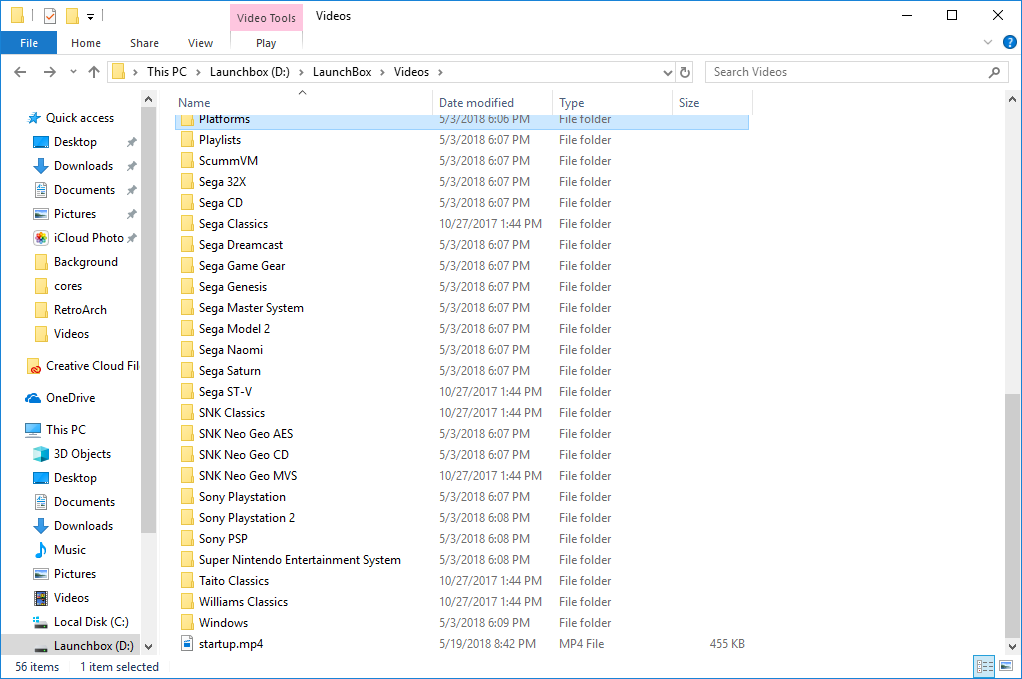
Task: Open the Customize Quick Access Toolbar dropdown
Action: click(91, 16)
